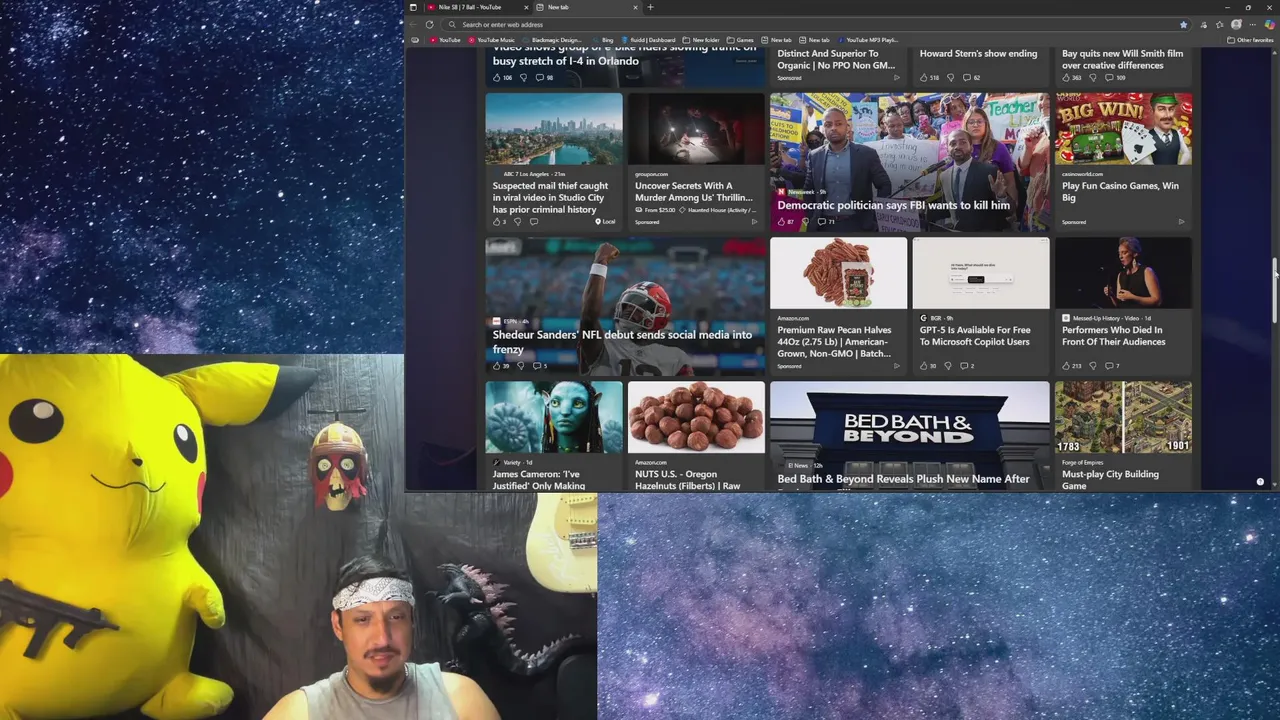This screenshot has height=720, width=1280.
Task: Click the Local tag on mail thief card
Action: (x=605, y=222)
